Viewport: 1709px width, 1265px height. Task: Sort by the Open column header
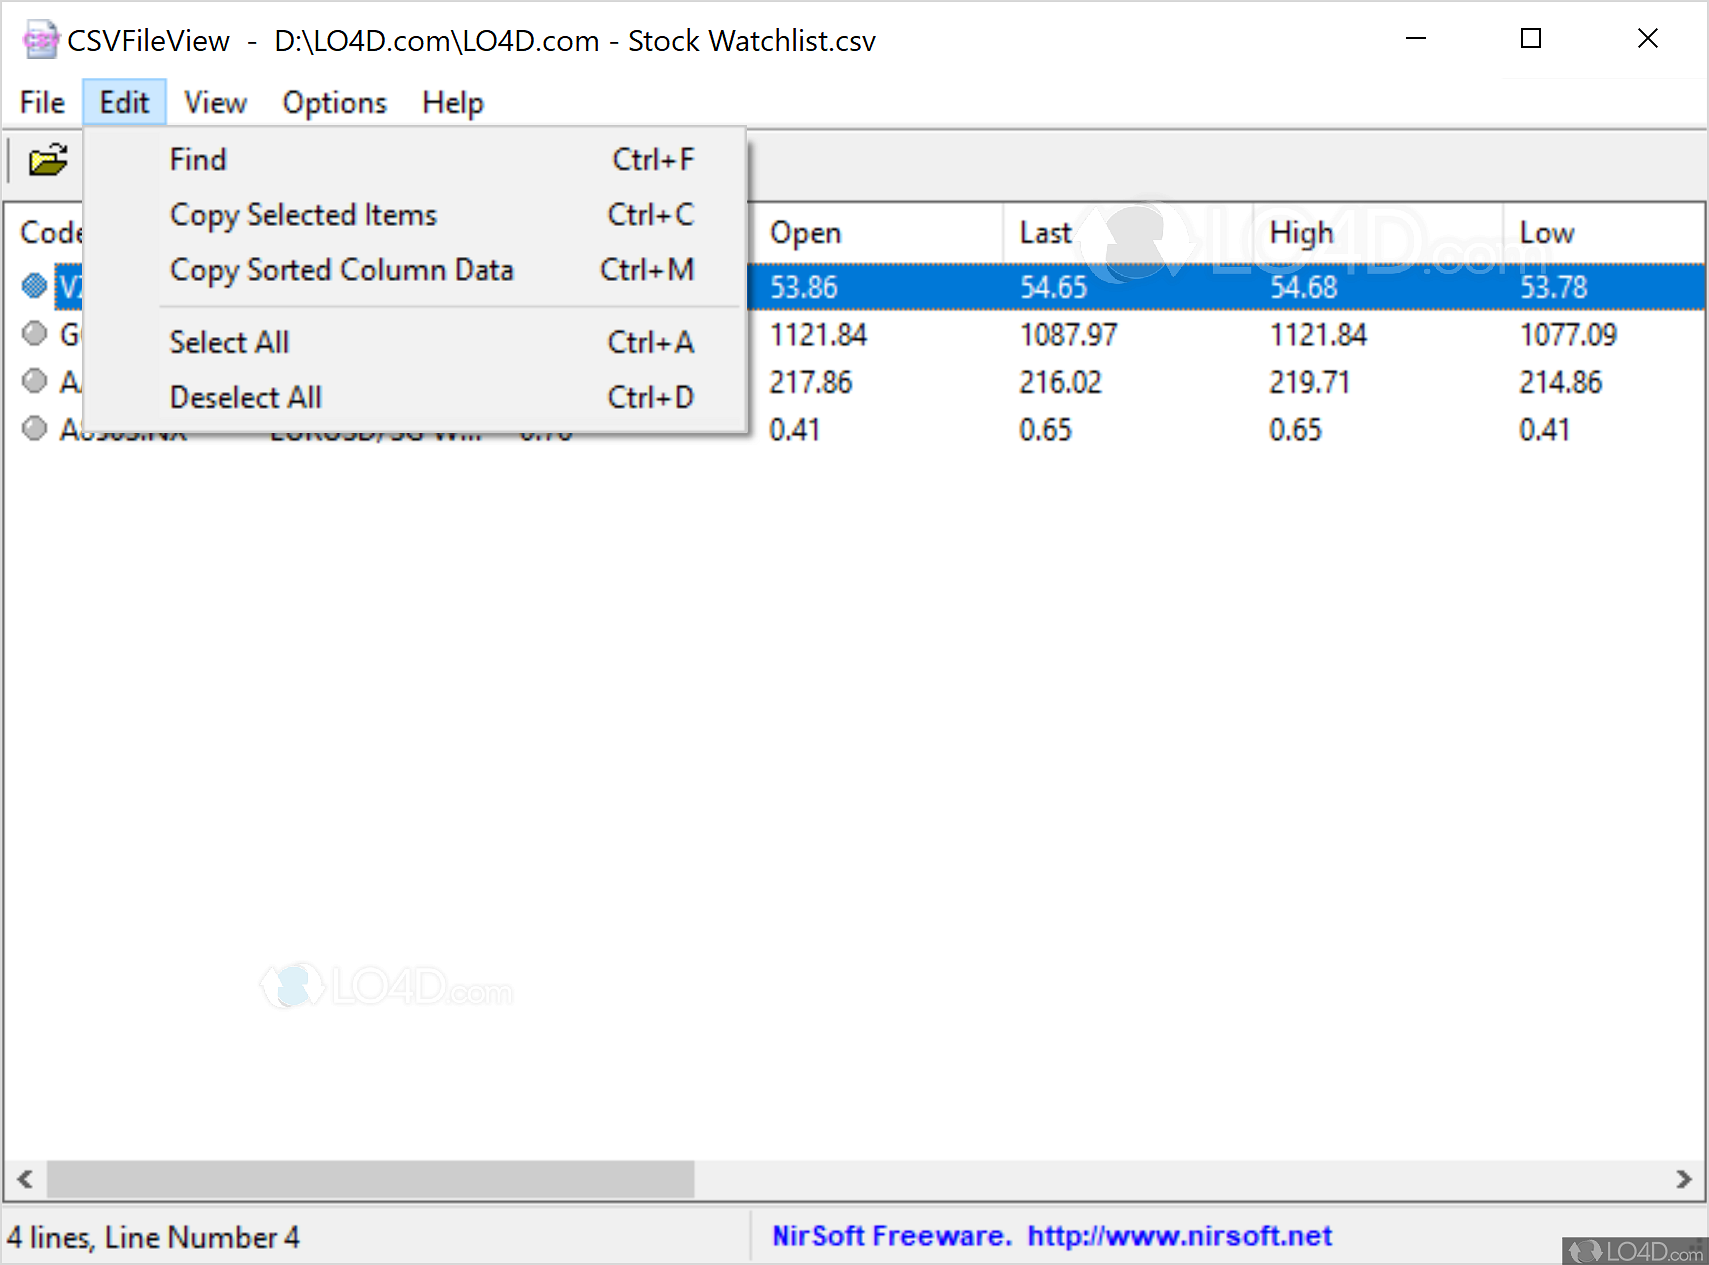click(x=806, y=232)
